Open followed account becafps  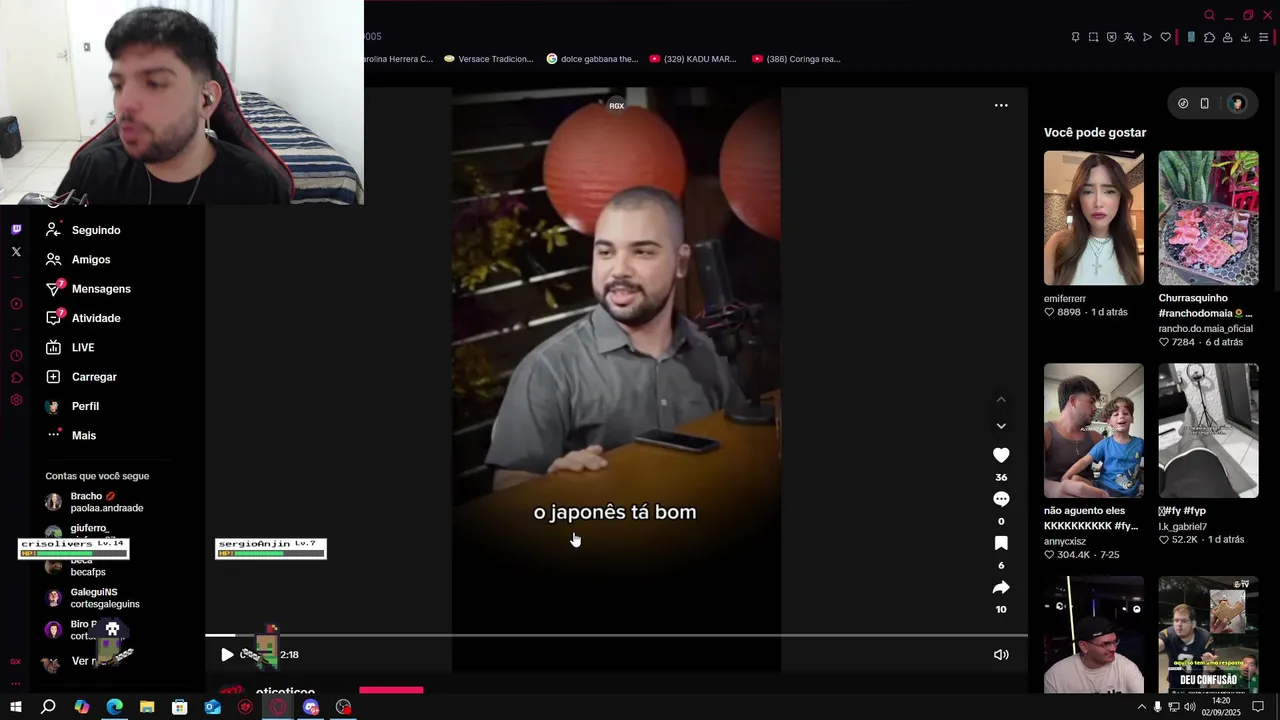point(76,566)
